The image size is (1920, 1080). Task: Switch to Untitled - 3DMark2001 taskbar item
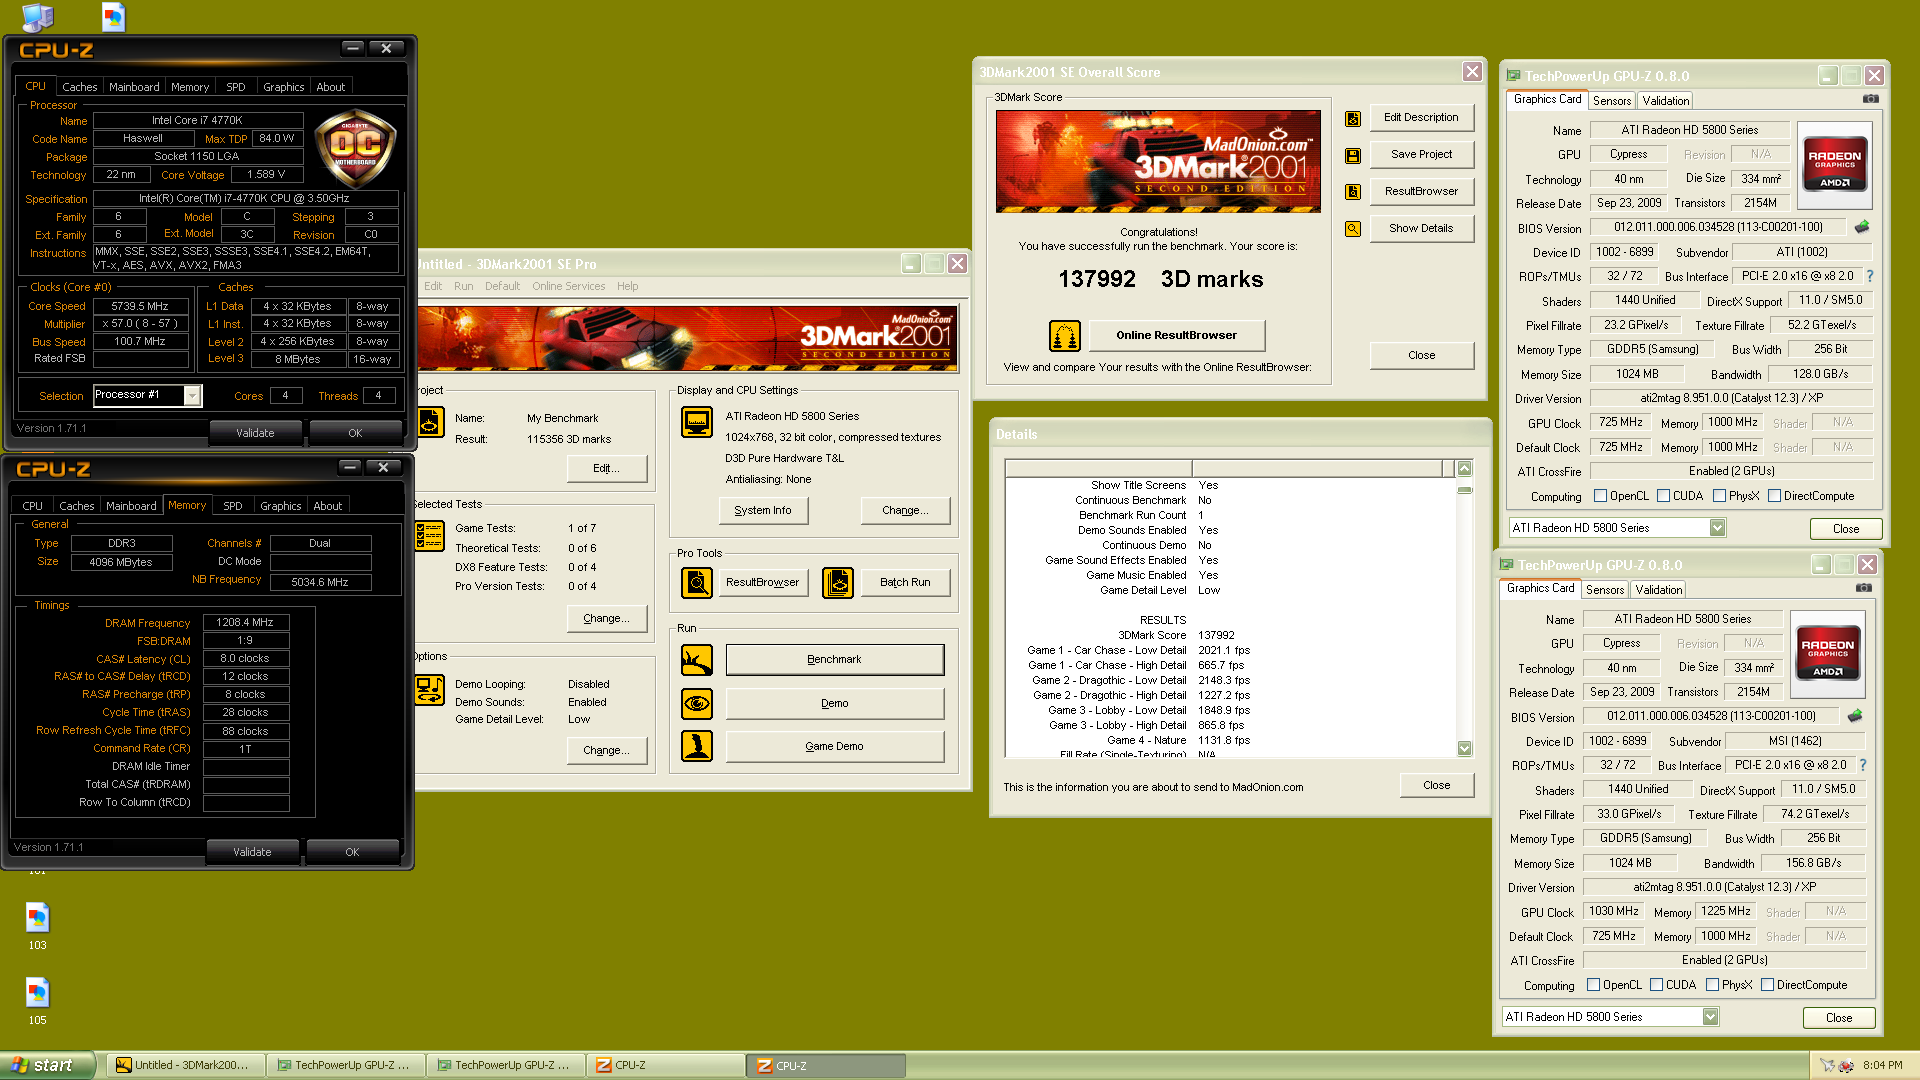tap(185, 1066)
